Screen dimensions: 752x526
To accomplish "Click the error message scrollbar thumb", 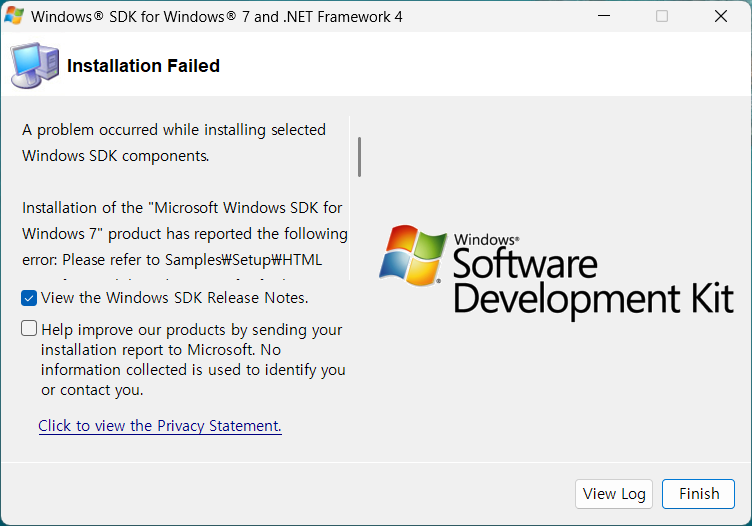I will [x=360, y=157].
